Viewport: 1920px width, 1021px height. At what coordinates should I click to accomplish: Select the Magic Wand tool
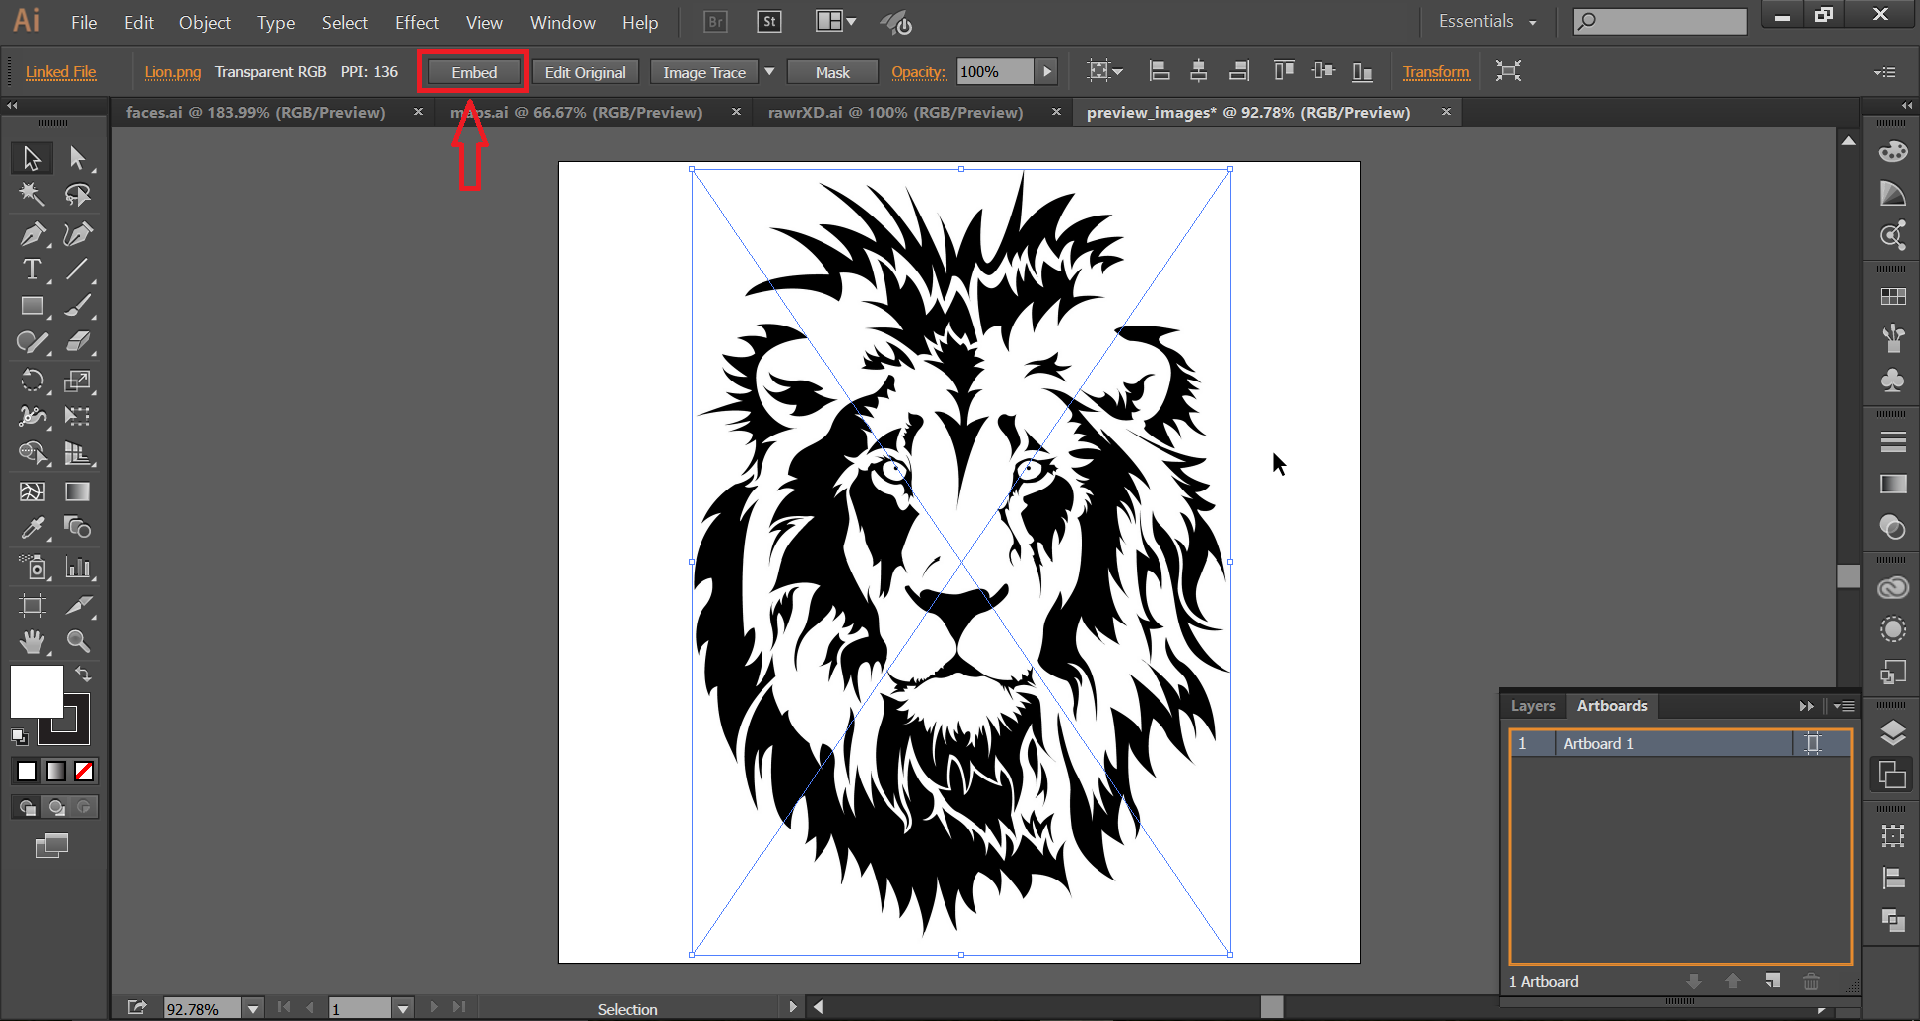(x=32, y=195)
